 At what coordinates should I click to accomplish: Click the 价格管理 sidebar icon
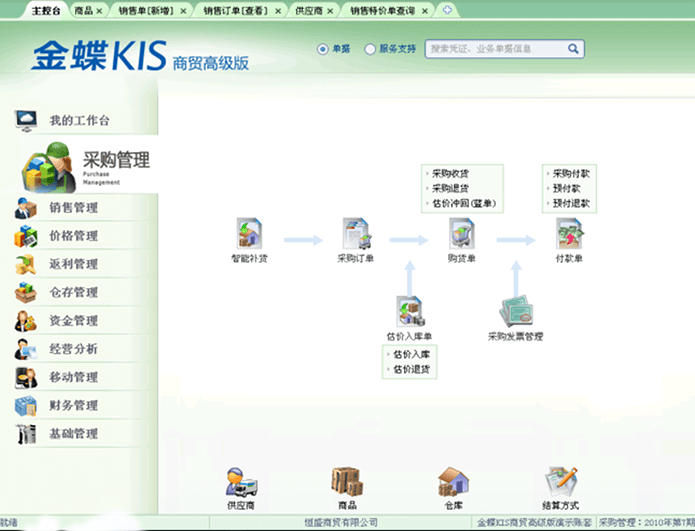pyautogui.click(x=25, y=236)
